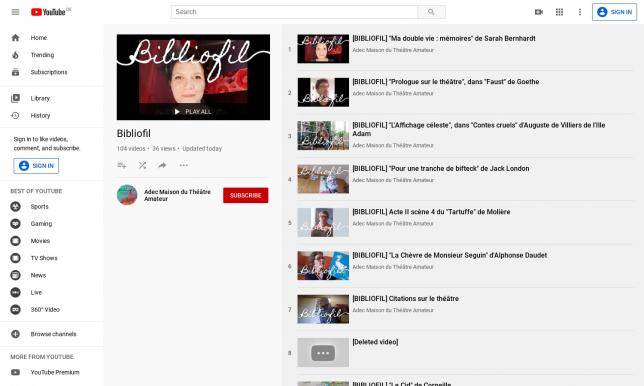Screen dimensions: 644x386
Task: Click the Sports icon
Action: (x=15, y=207)
